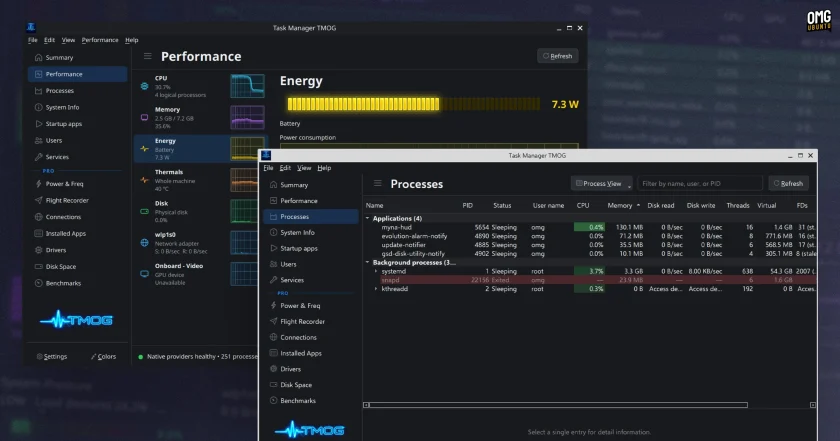Image resolution: width=840 pixels, height=441 pixels.
Task: Sort processes by the PID column header
Action: coord(468,205)
